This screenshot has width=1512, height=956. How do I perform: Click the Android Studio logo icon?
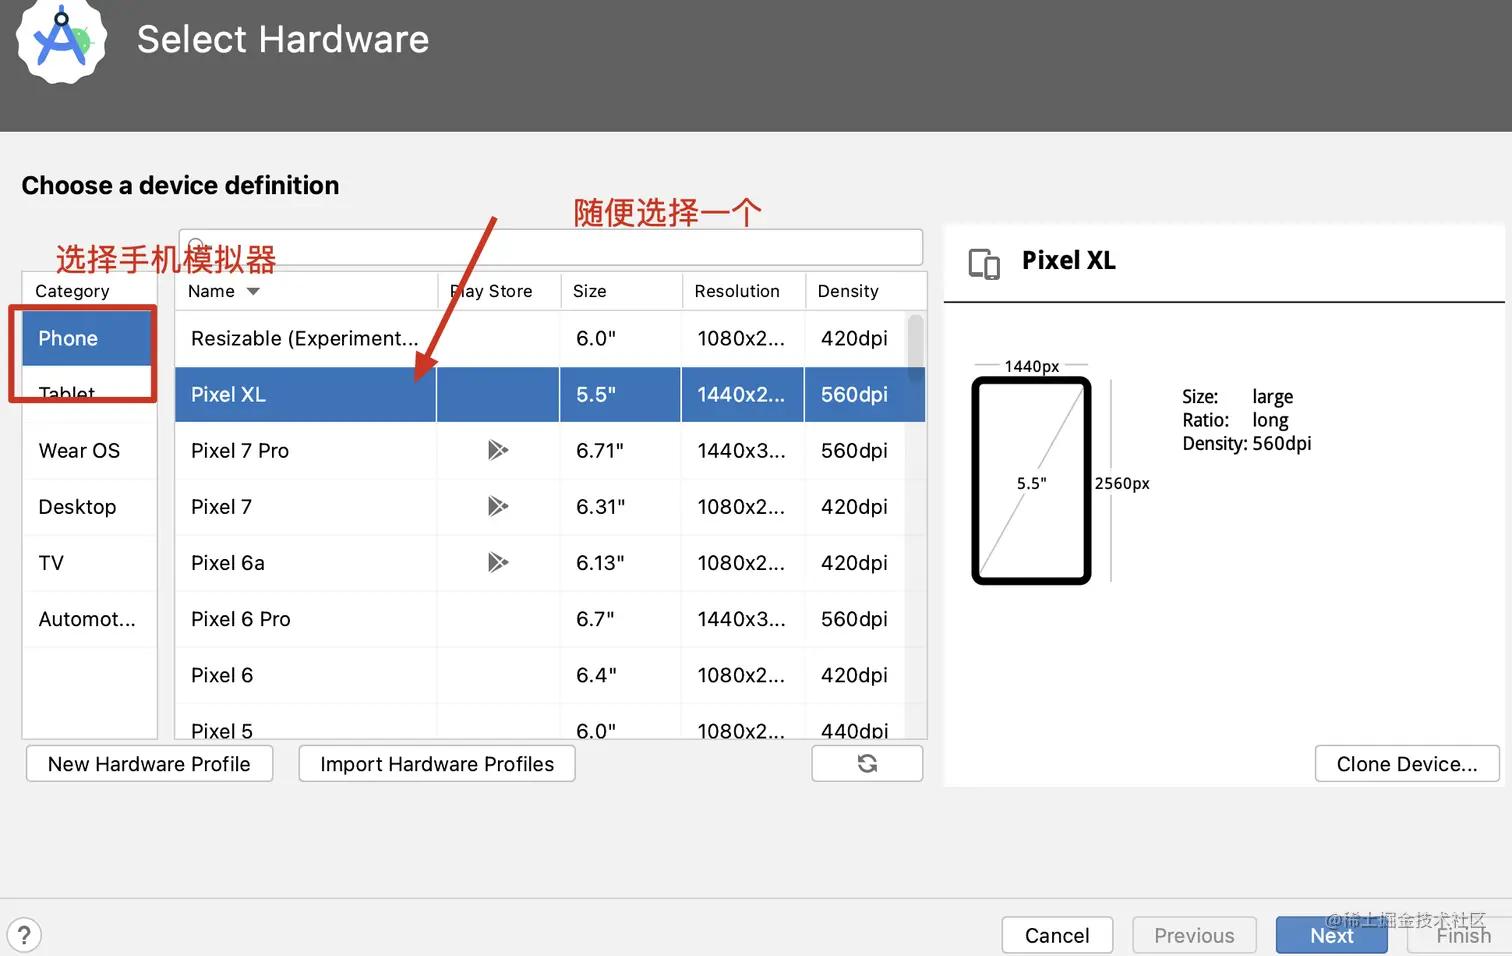click(x=61, y=41)
